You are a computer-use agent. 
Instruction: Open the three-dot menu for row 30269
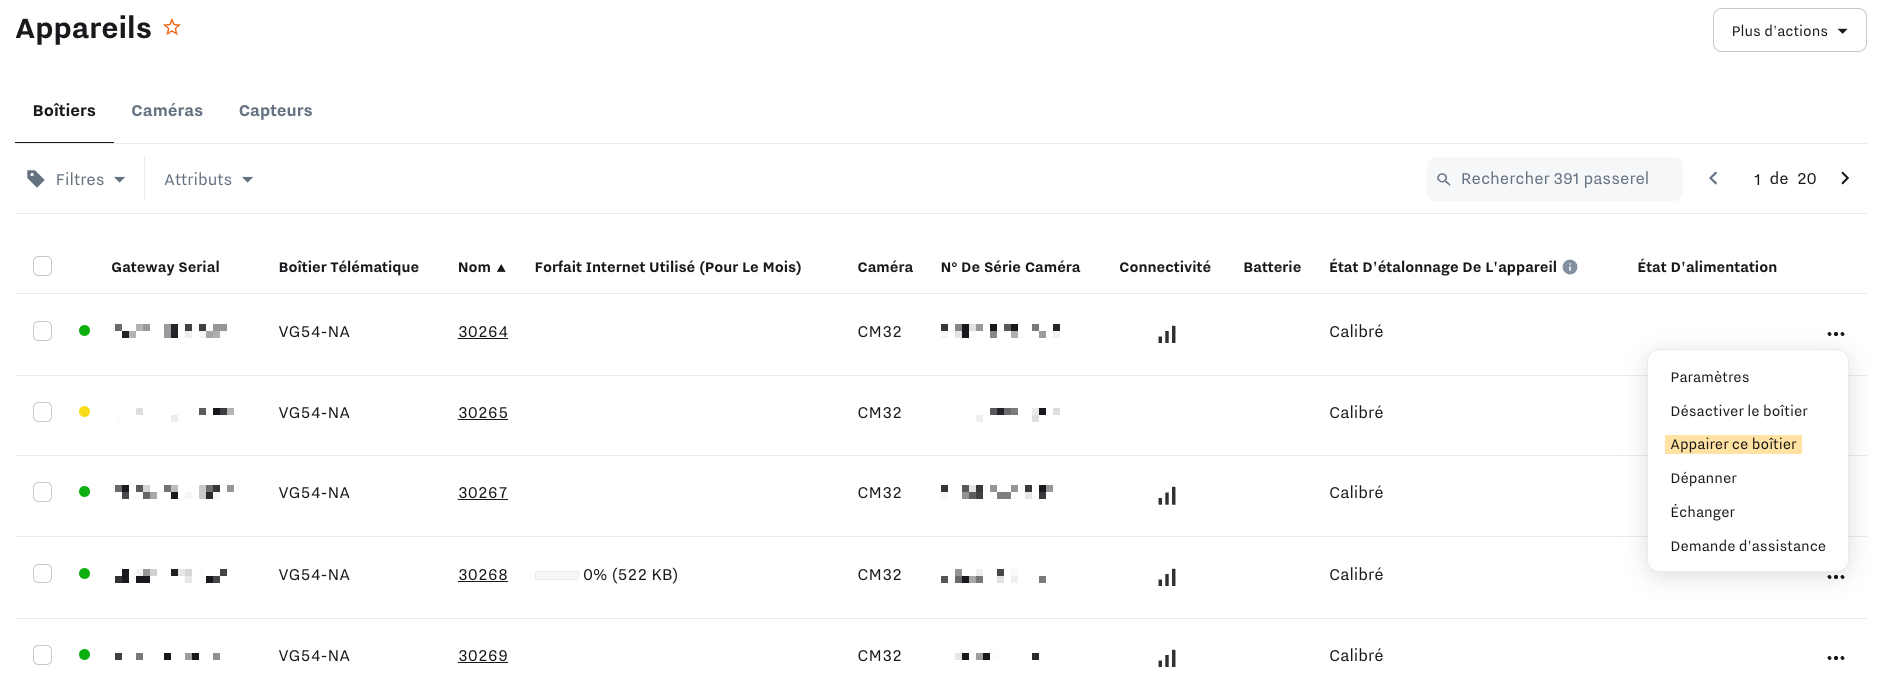pos(1835,657)
